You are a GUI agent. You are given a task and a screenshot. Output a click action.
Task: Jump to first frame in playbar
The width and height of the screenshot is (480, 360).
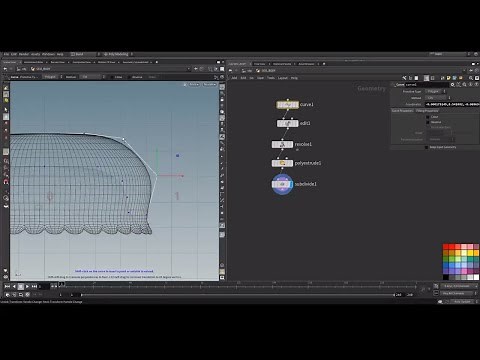[x=7, y=286]
